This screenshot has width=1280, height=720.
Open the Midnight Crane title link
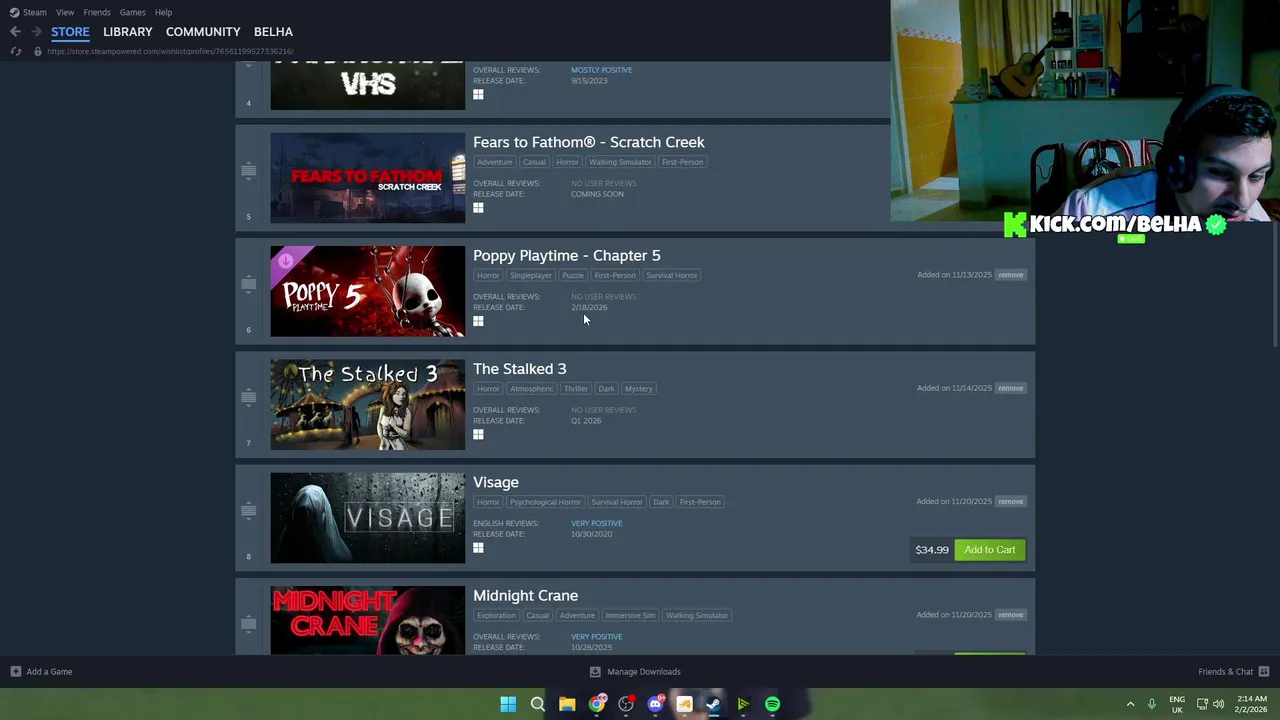525,596
